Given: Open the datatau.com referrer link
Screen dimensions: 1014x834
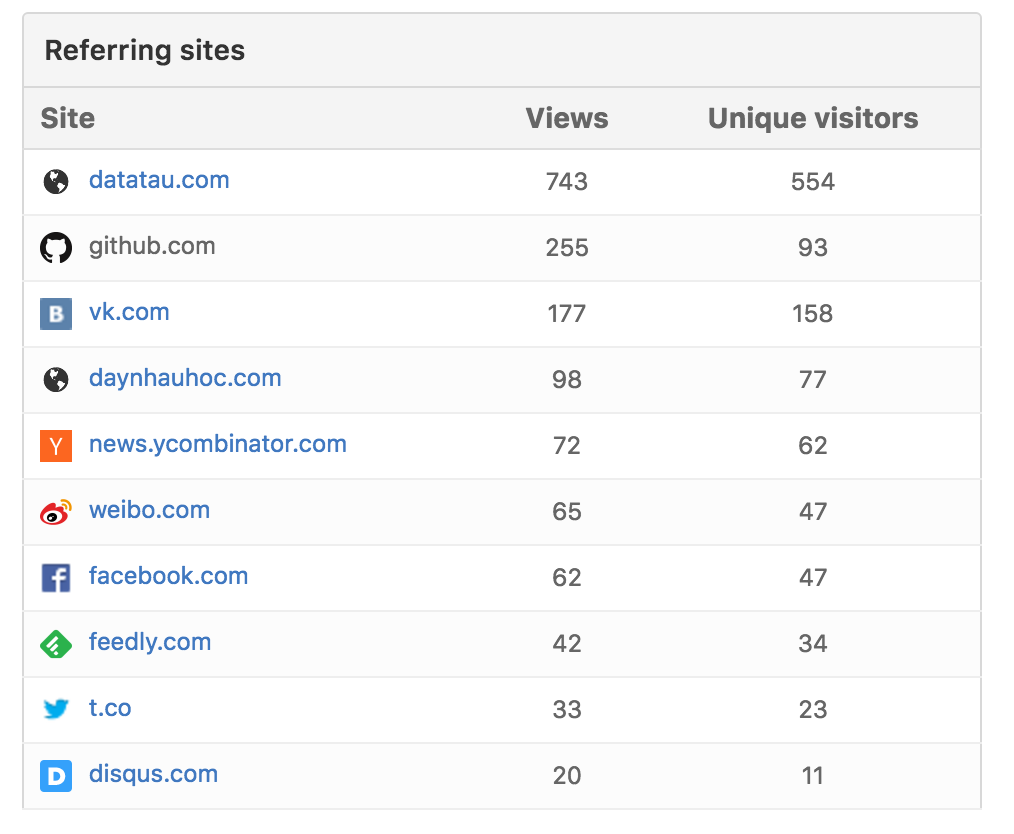Looking at the screenshot, I should 159,180.
